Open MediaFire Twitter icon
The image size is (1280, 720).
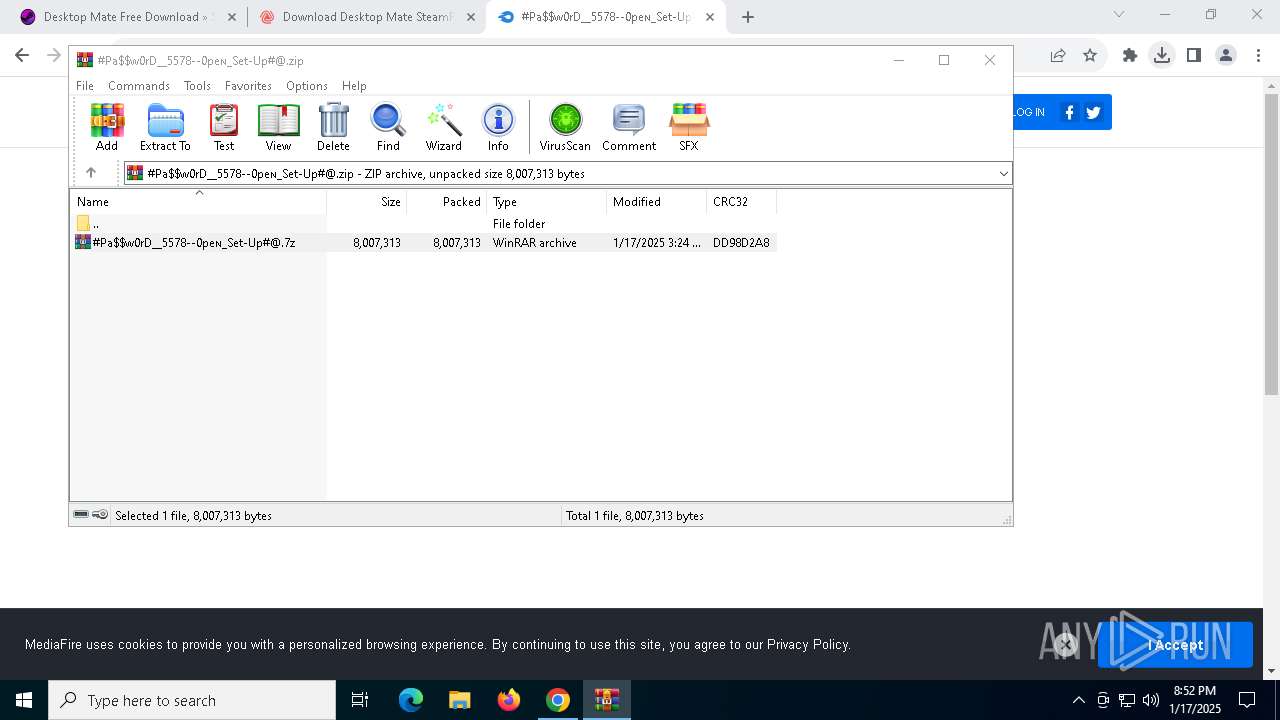[1093, 112]
